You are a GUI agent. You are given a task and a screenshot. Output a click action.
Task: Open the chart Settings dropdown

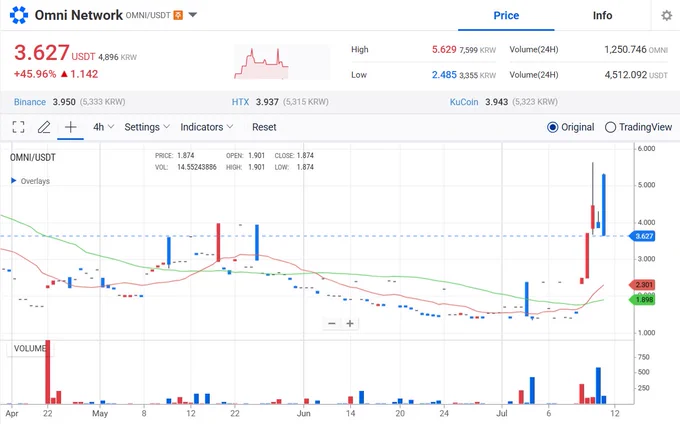pos(147,127)
